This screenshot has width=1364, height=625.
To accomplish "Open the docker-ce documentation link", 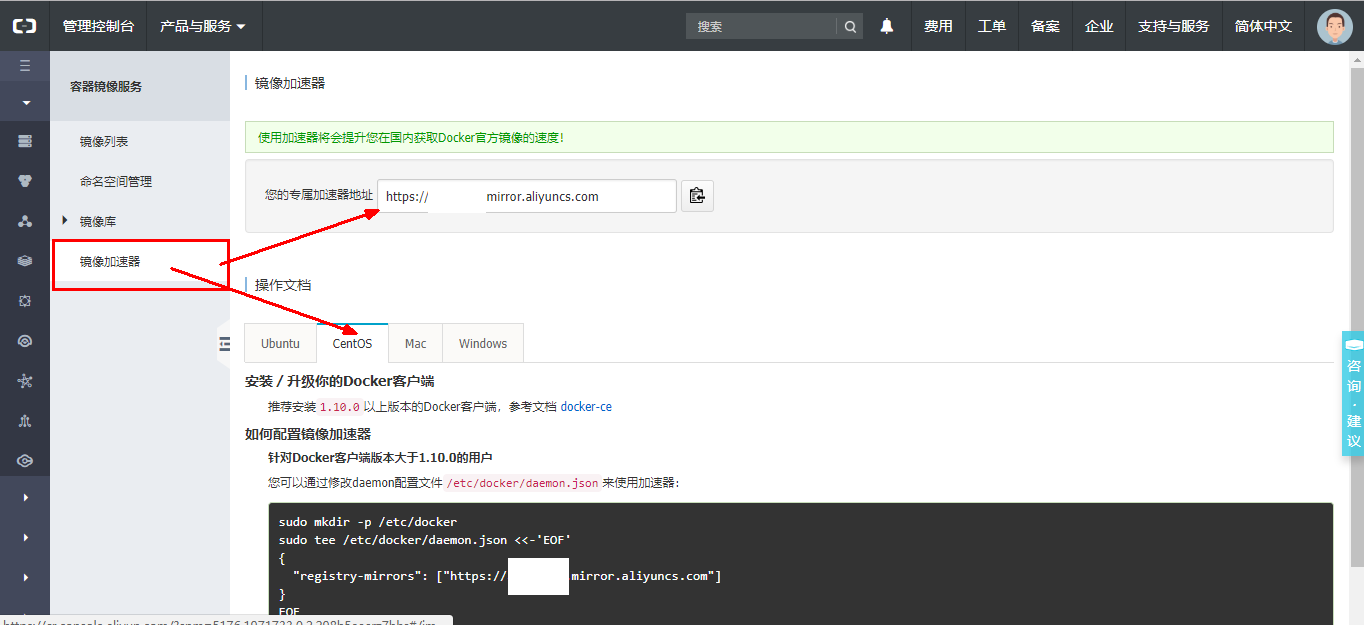I will click(x=586, y=407).
